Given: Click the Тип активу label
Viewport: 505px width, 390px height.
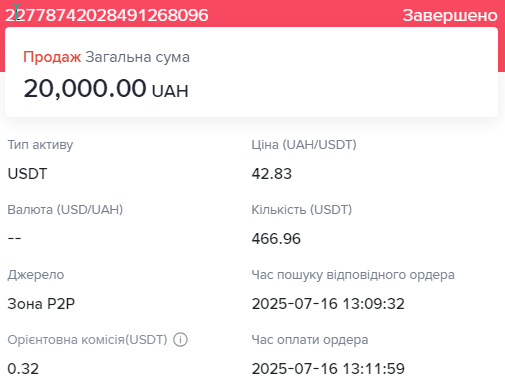Looking at the screenshot, I should 40,145.
